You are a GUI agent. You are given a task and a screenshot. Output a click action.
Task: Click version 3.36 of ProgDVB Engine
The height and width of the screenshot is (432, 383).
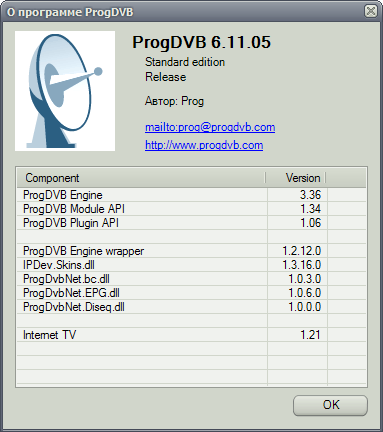[x=310, y=195]
